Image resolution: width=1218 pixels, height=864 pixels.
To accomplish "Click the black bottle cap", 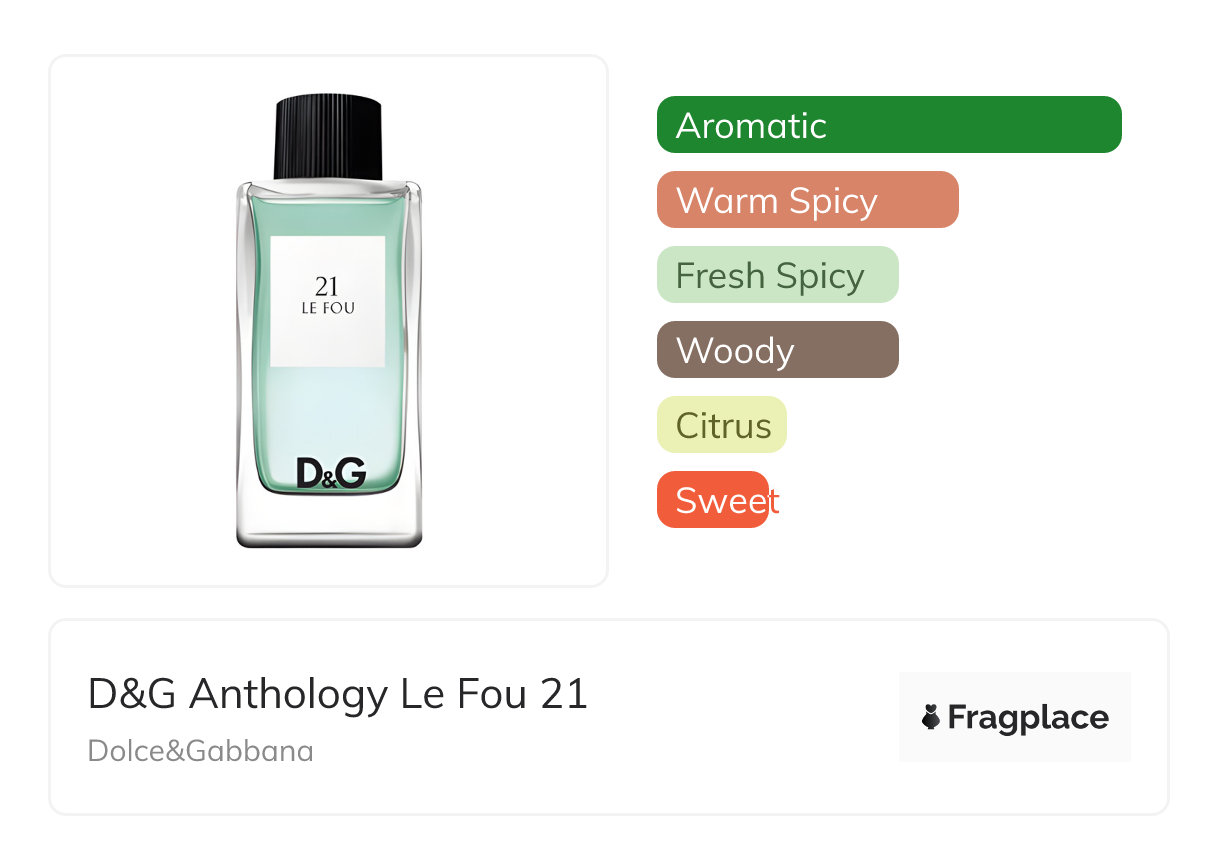I will tap(329, 138).
